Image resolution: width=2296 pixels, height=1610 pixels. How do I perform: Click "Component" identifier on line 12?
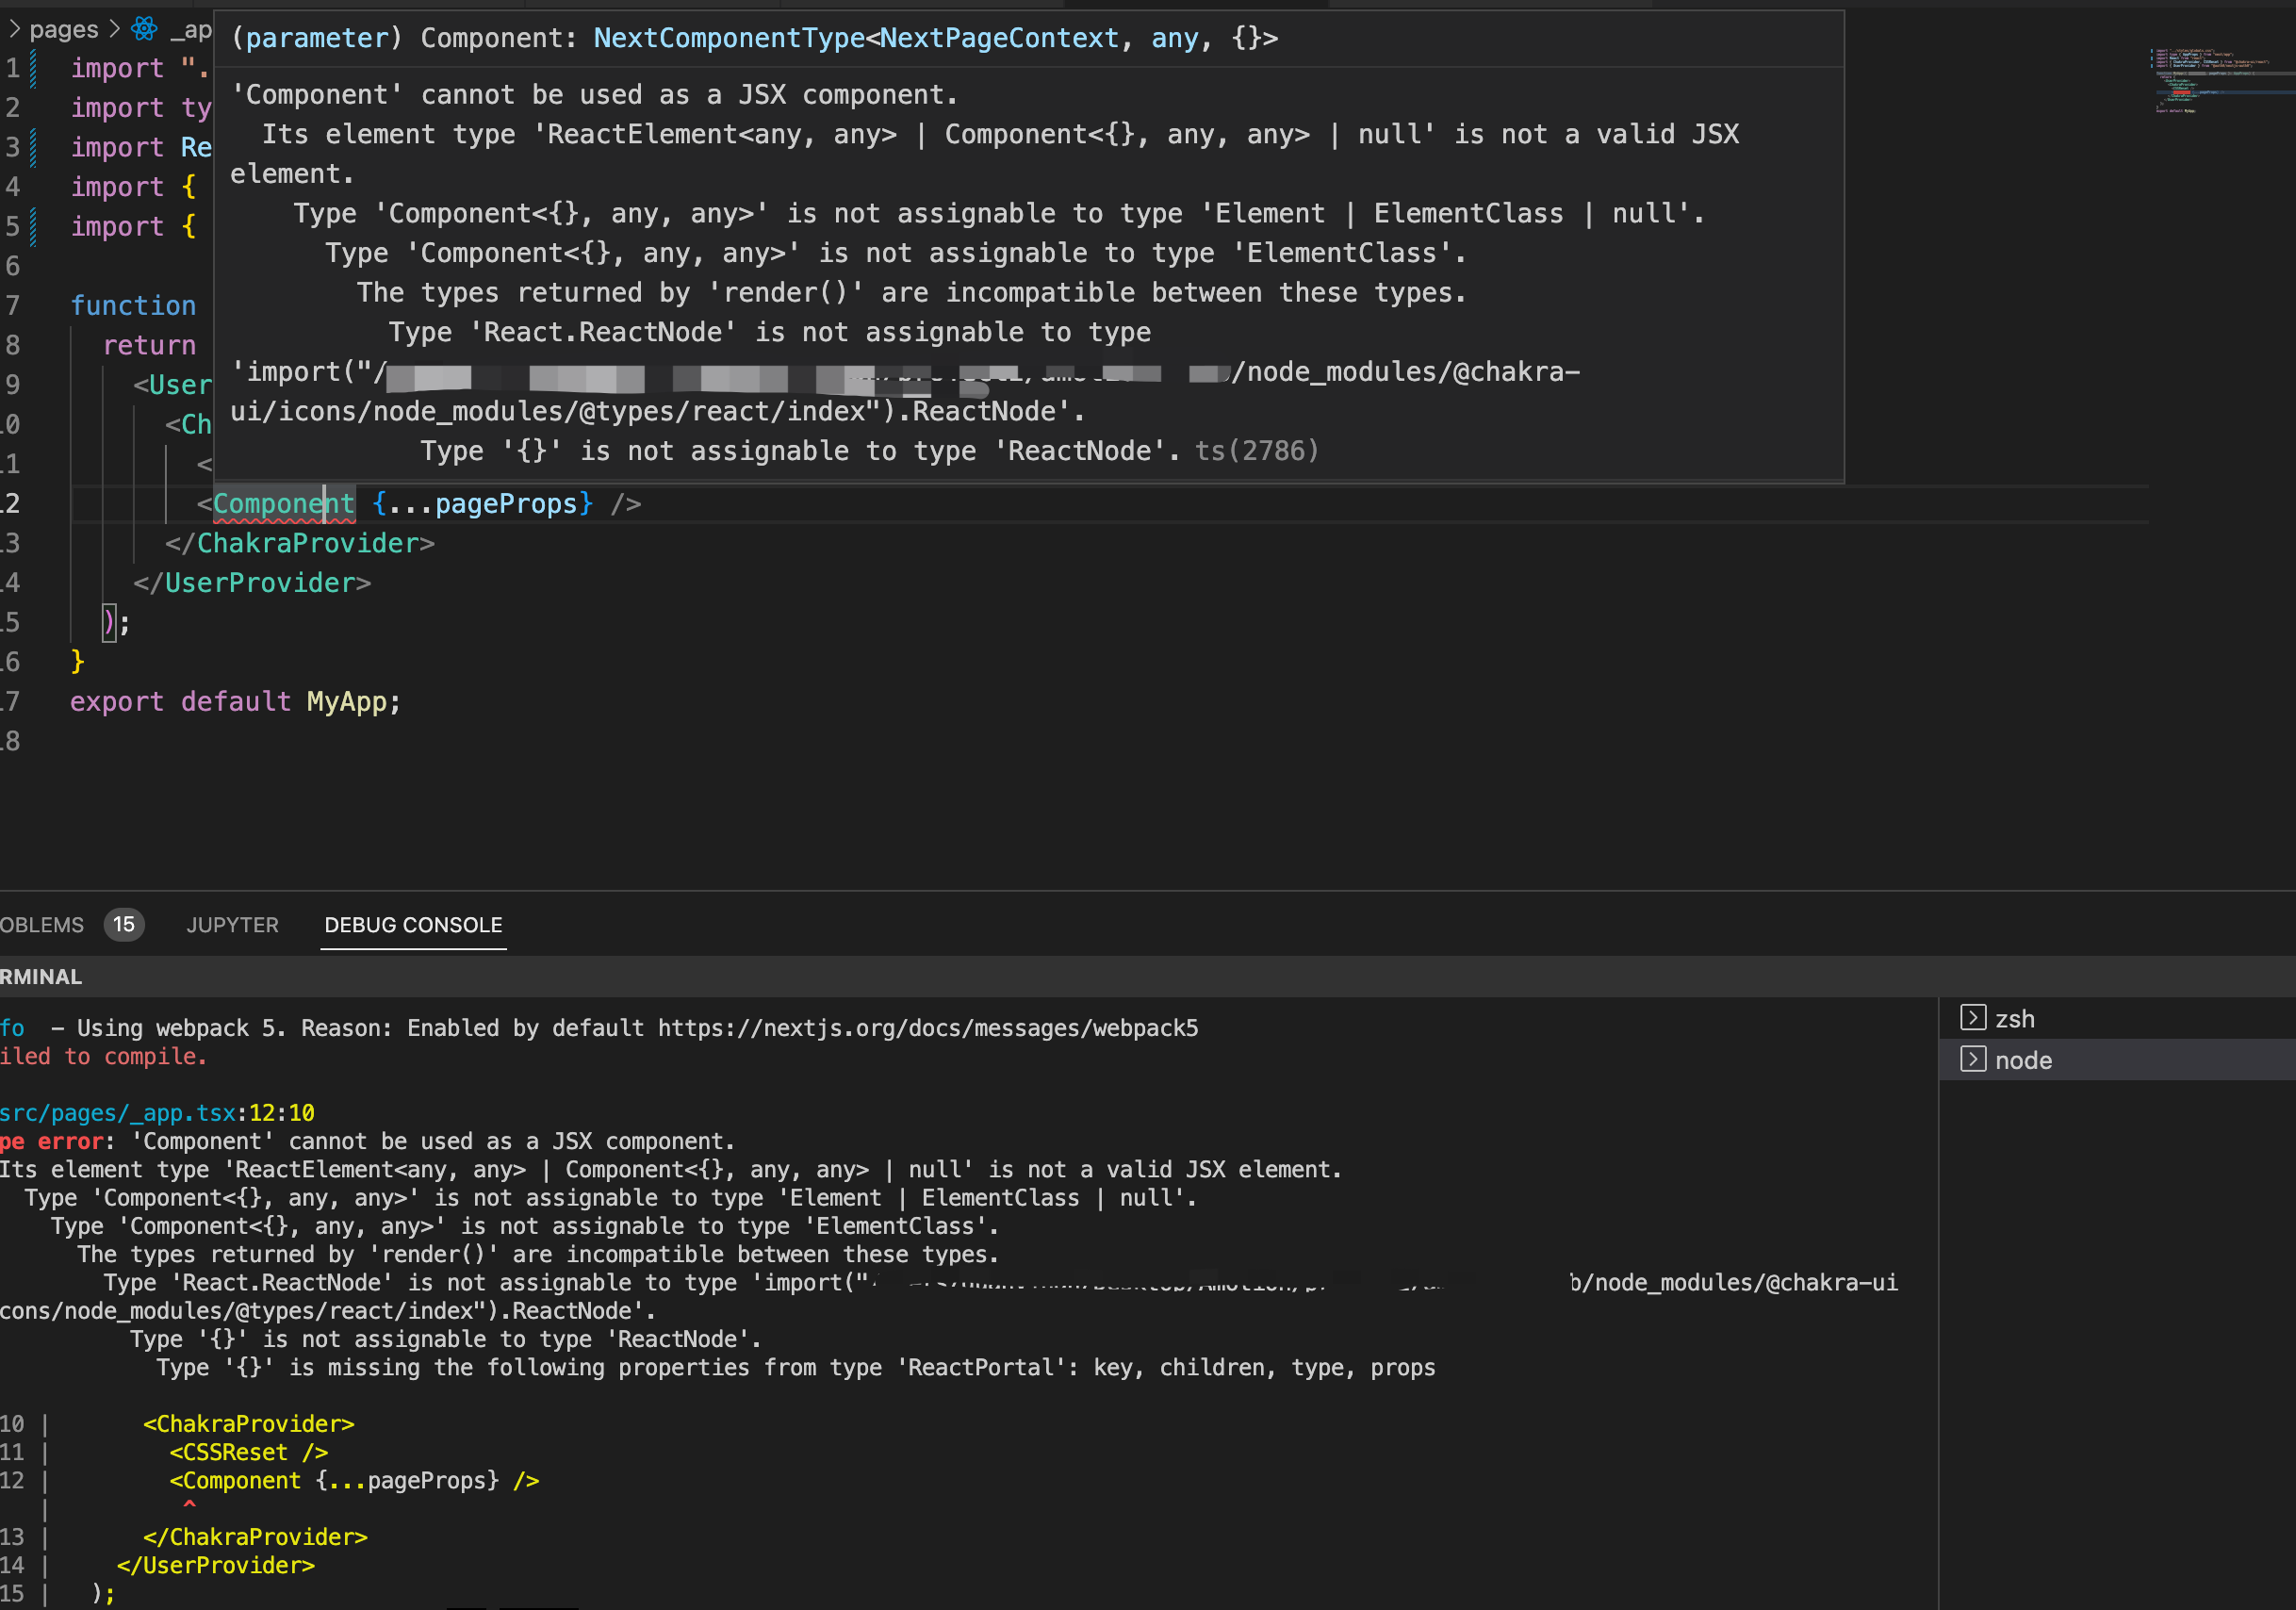tap(283, 503)
